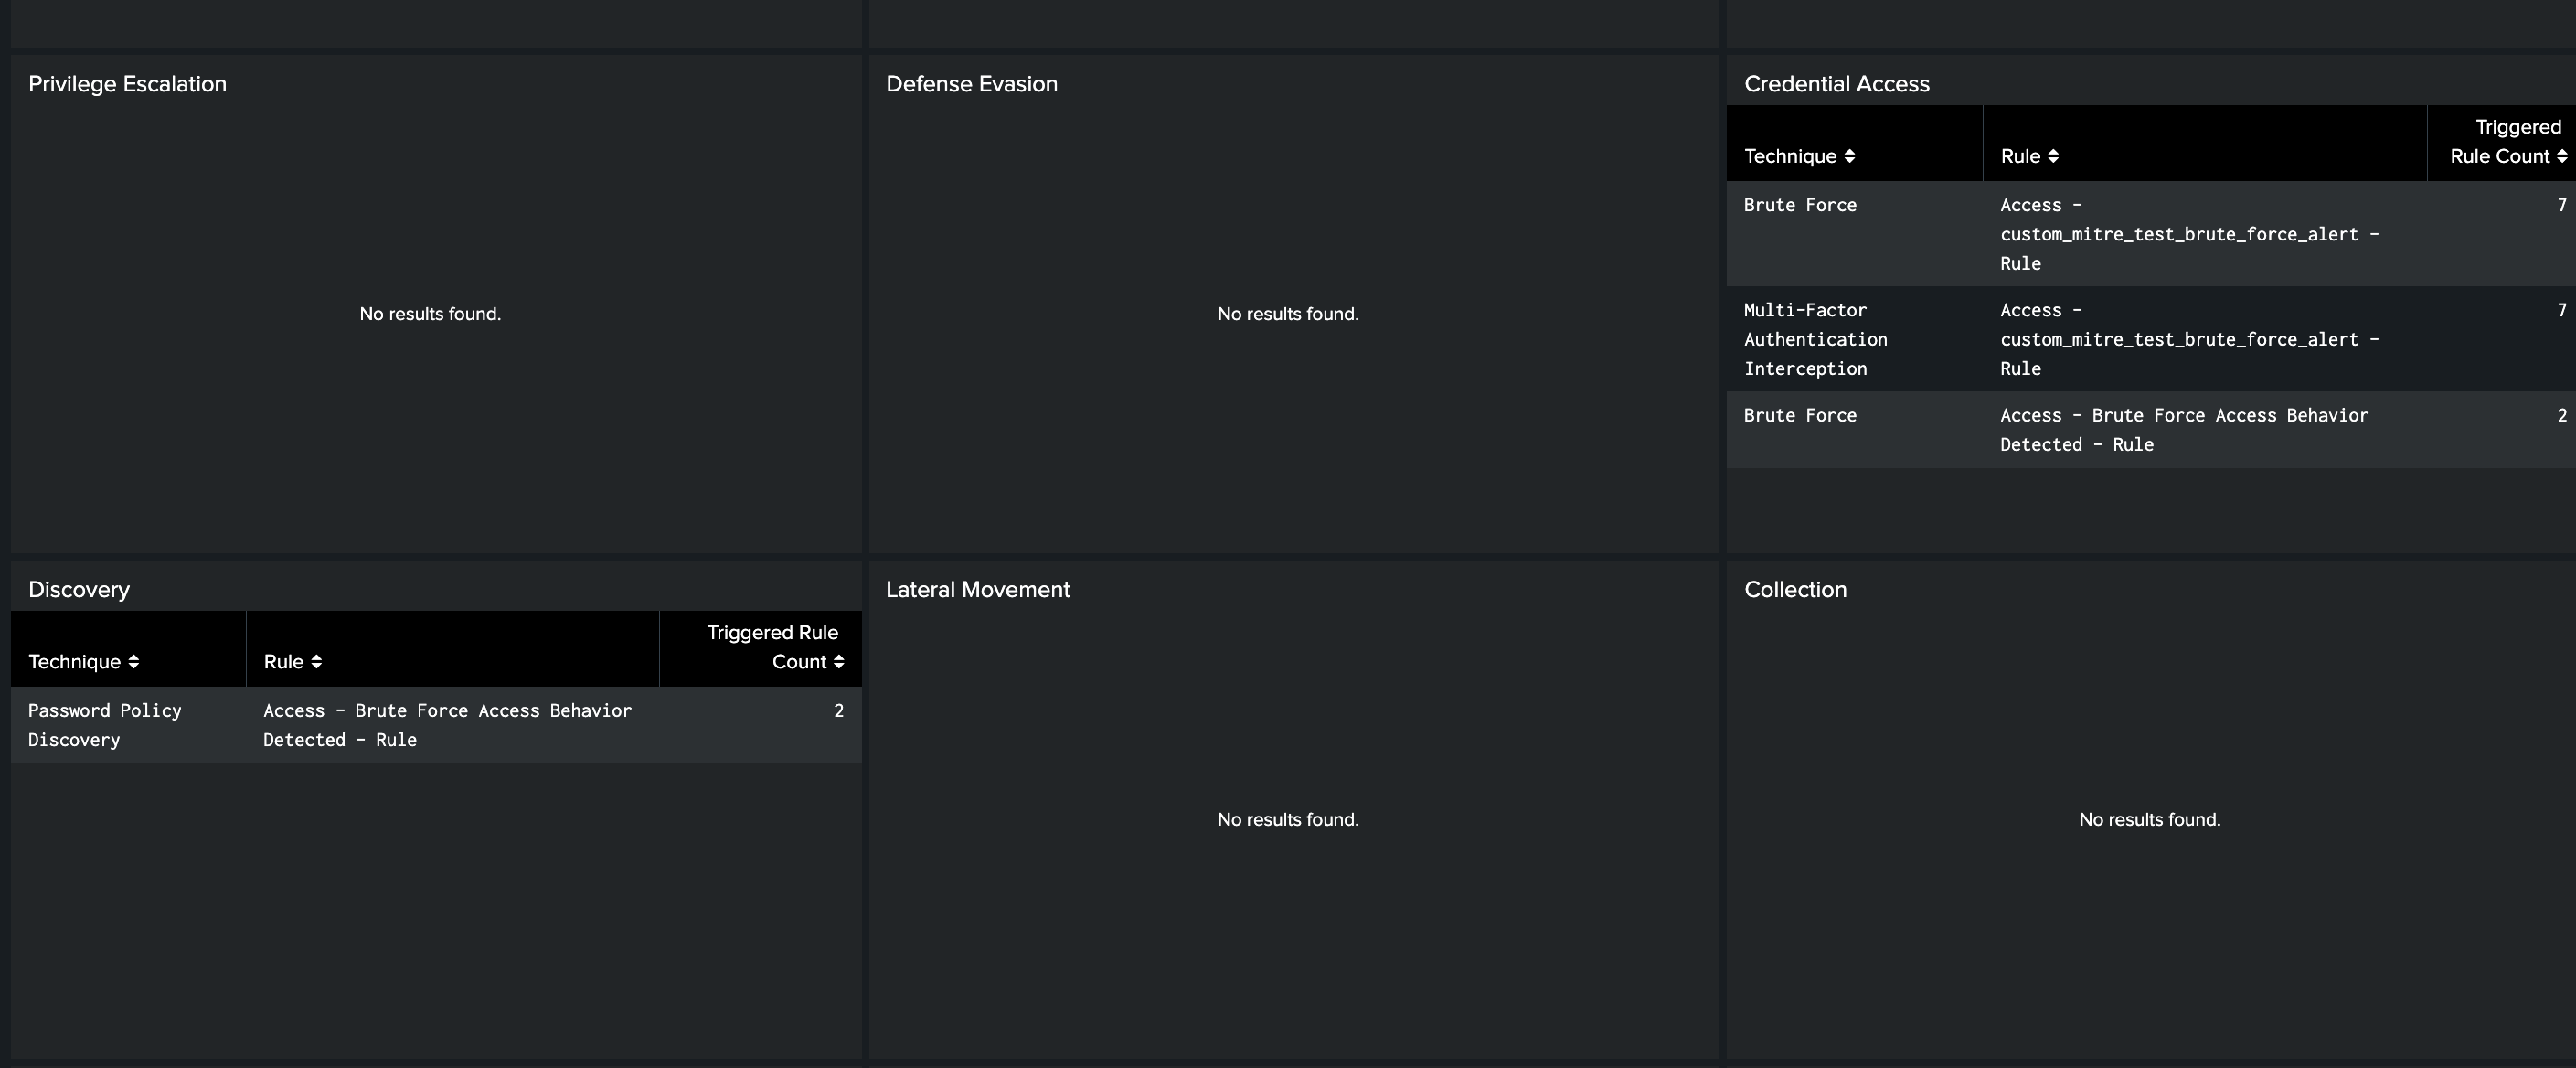Sort Credential Access table by Technique icon
Viewport: 2576px width, 1068px height.
1849,156
